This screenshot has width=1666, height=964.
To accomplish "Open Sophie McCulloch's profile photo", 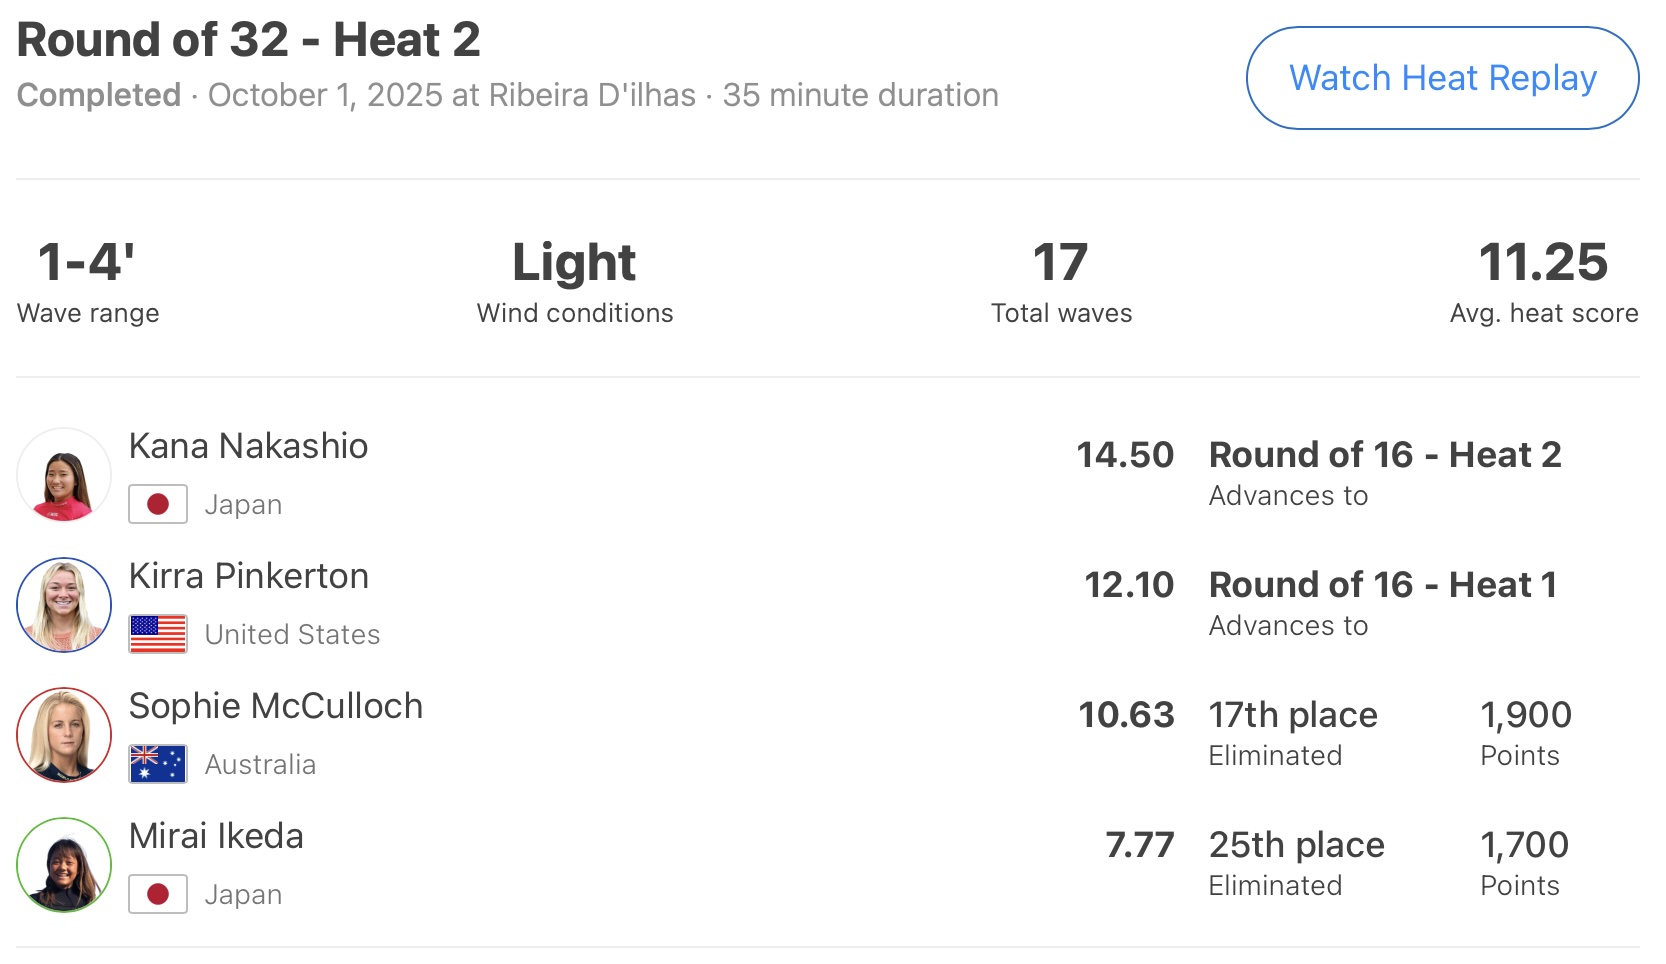I will (64, 735).
